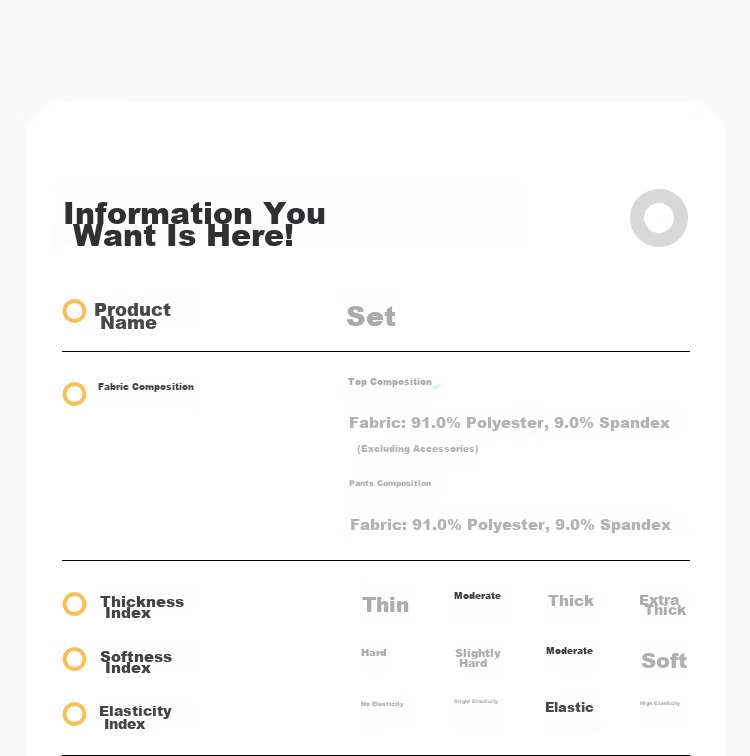Click the large gray ring icon

658,218
